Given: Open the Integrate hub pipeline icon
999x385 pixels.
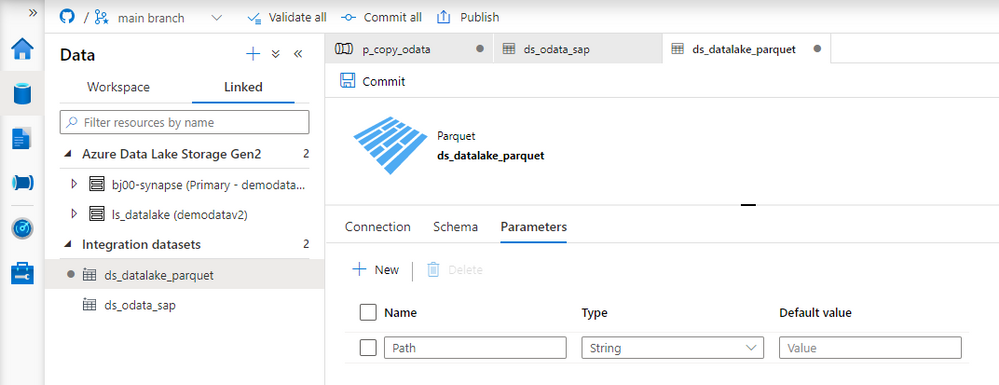Looking at the screenshot, I should 23,183.
